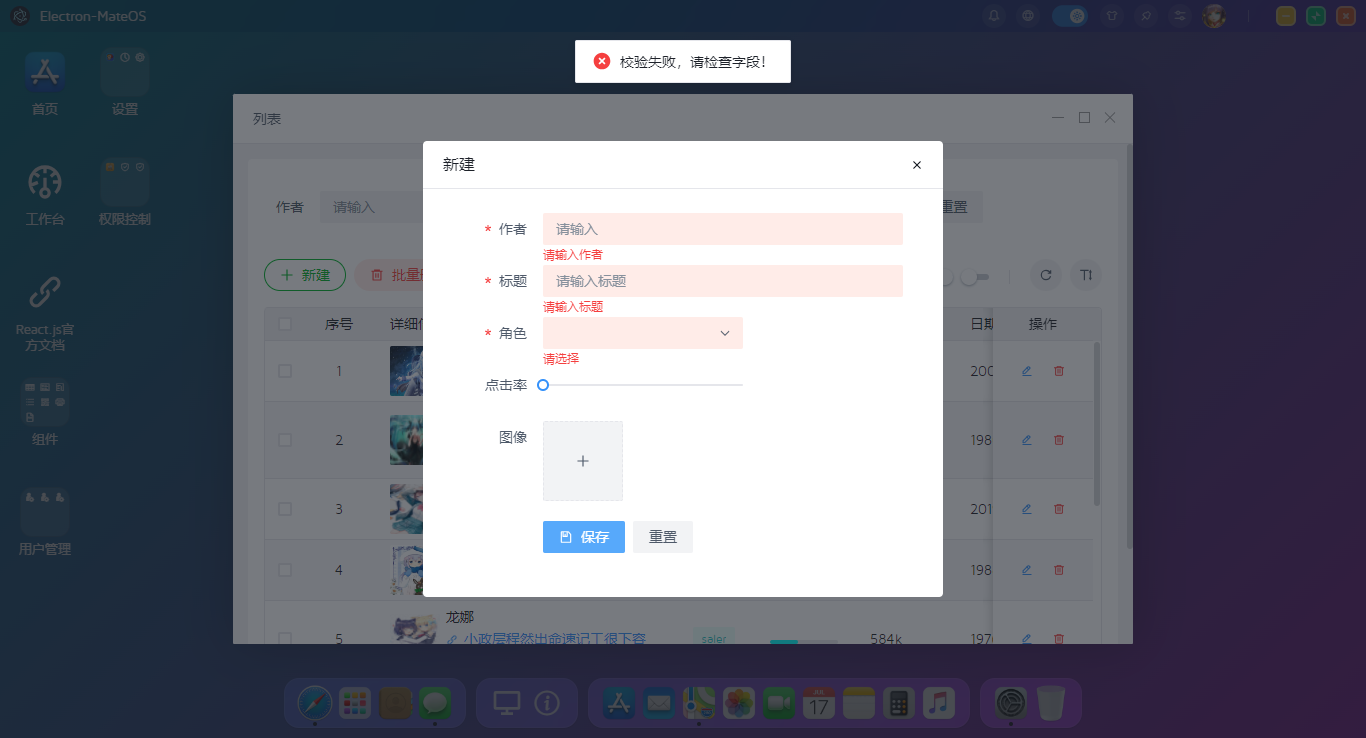This screenshot has height=738, width=1366.
Task: Open the Calculator app in the dock
Action: [898, 703]
